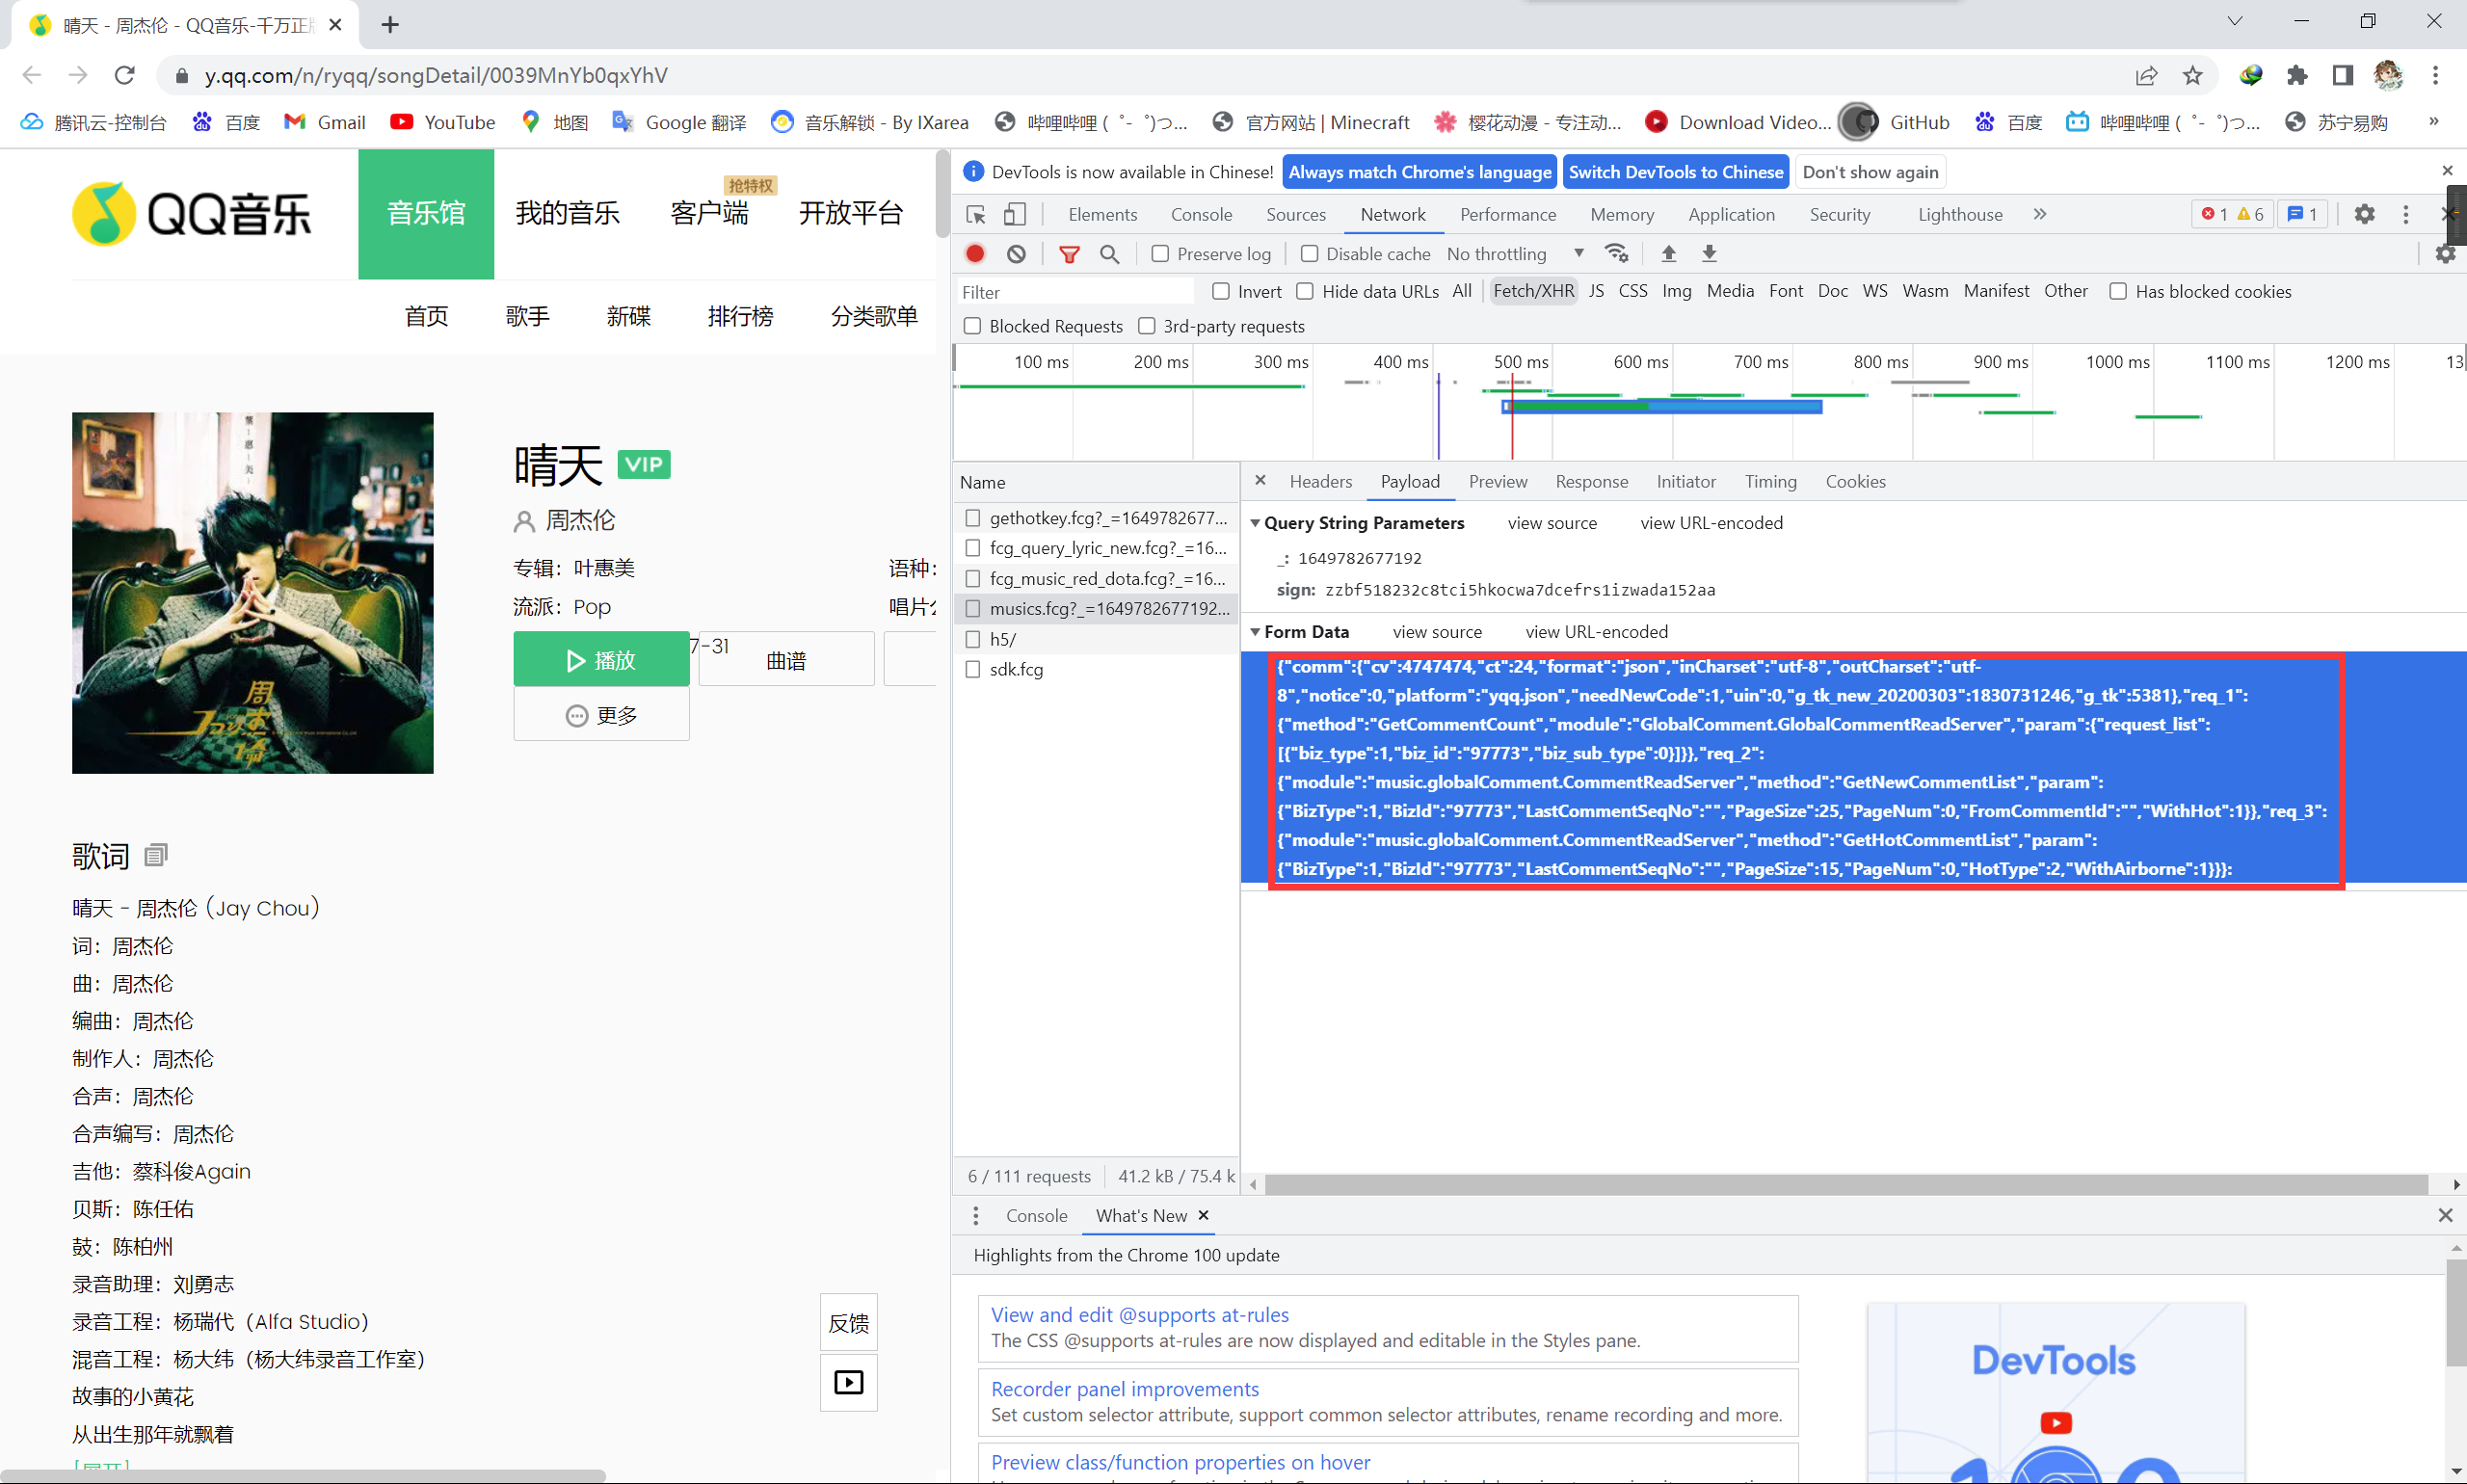Activate the inspect element picker

tap(976, 214)
